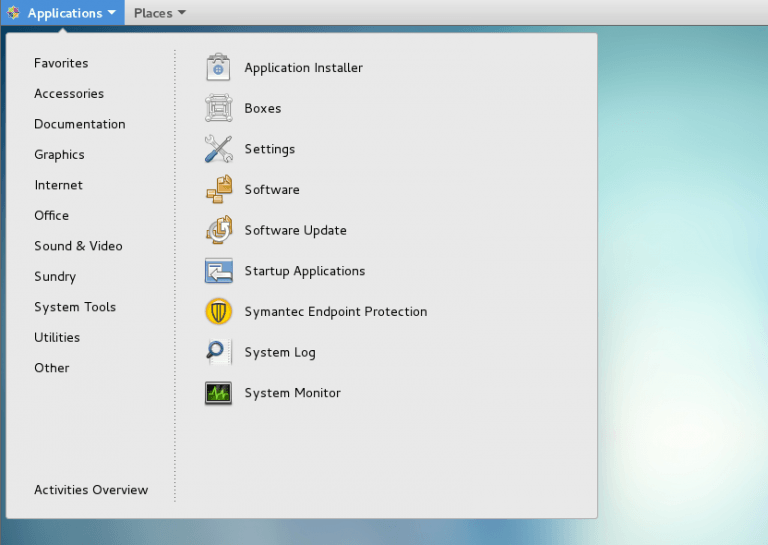The width and height of the screenshot is (768, 545).
Task: Launch Boxes by its label
Action: click(x=263, y=108)
